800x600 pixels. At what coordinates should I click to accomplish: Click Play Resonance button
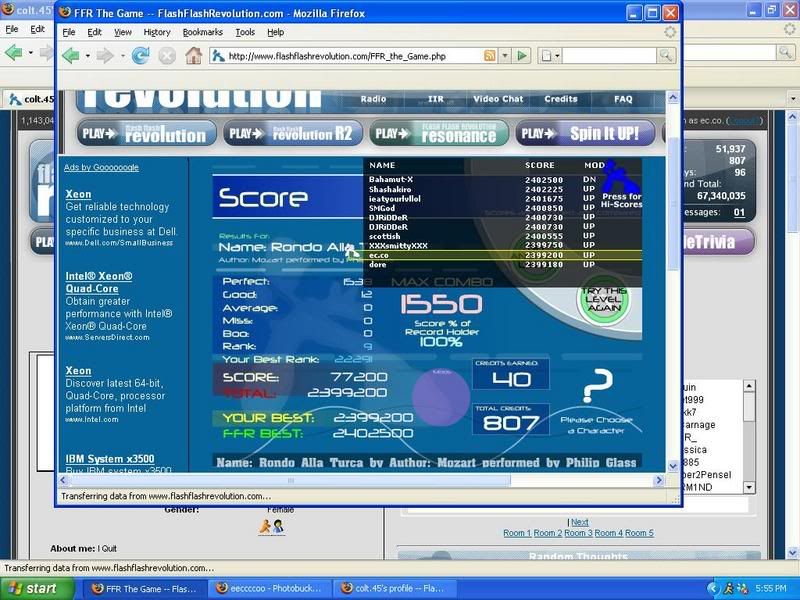(439, 134)
